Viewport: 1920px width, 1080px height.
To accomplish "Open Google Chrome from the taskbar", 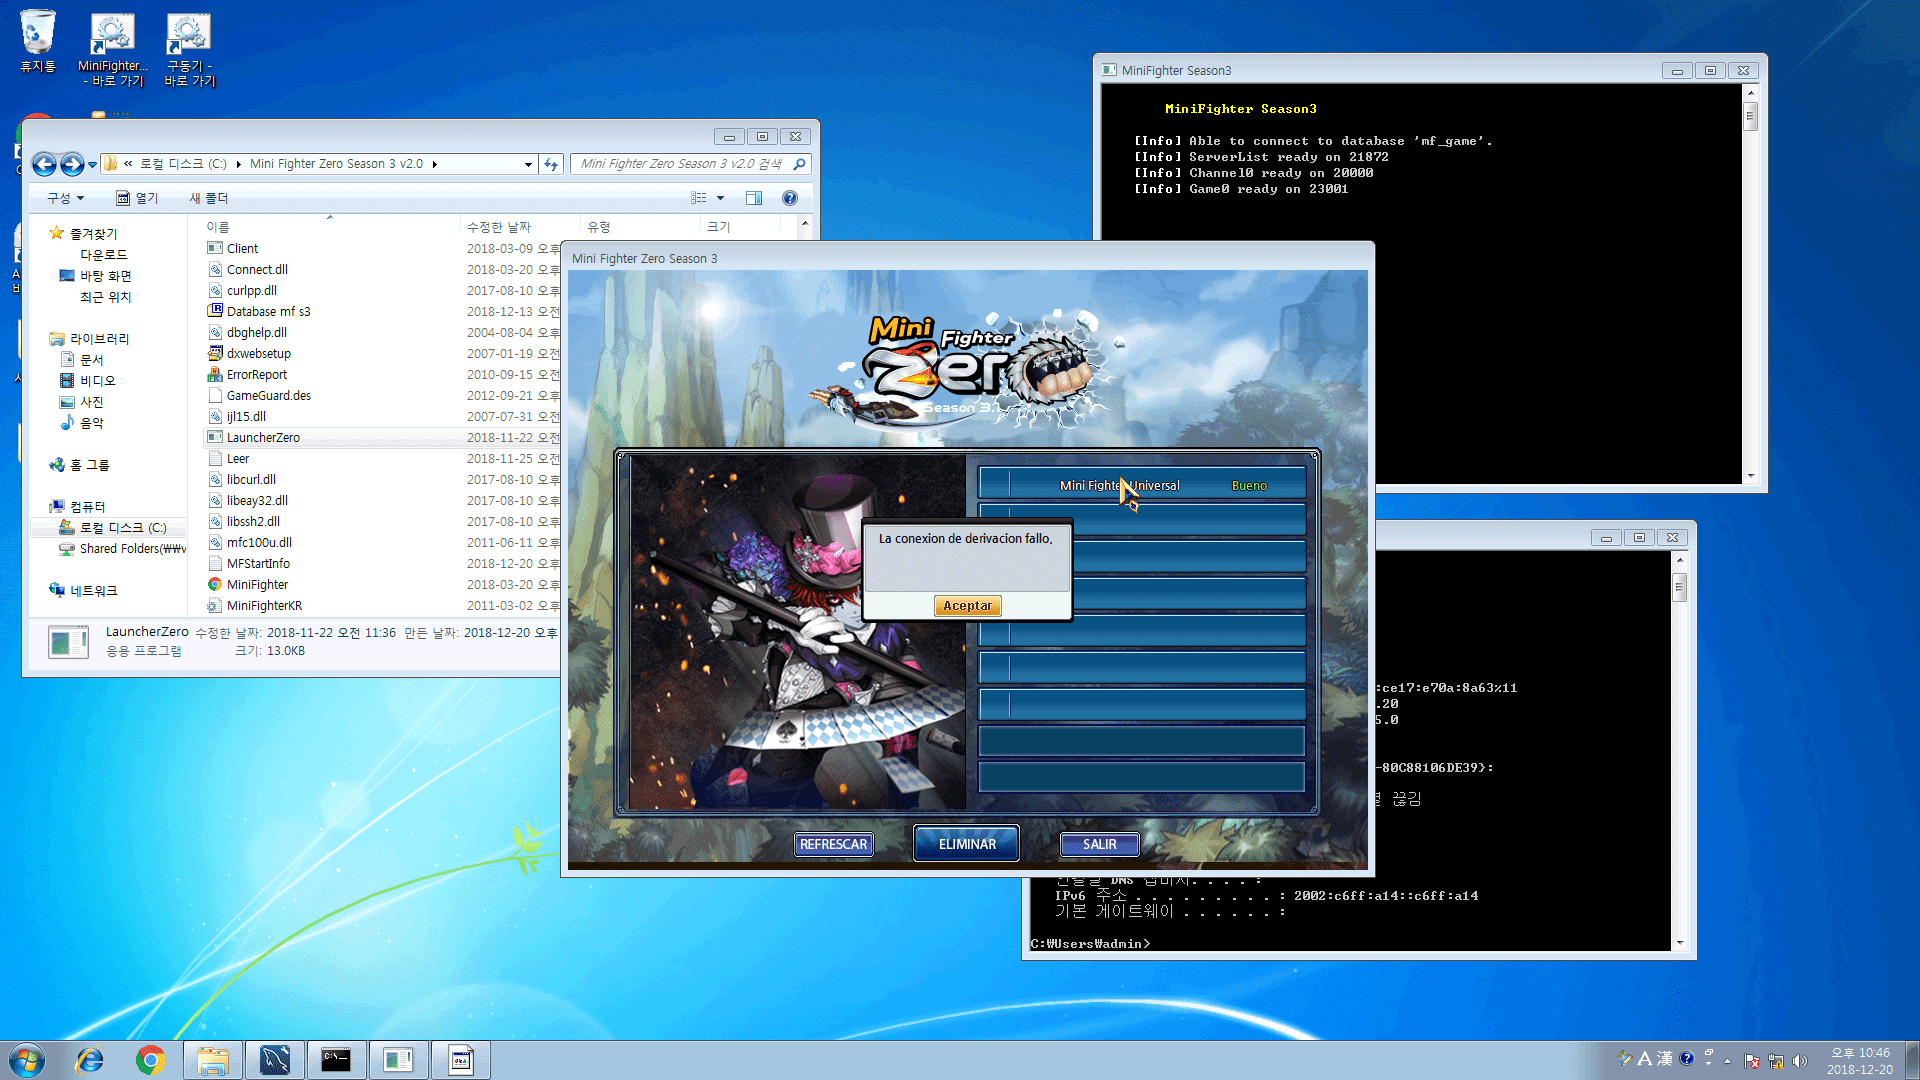I will click(x=151, y=1060).
